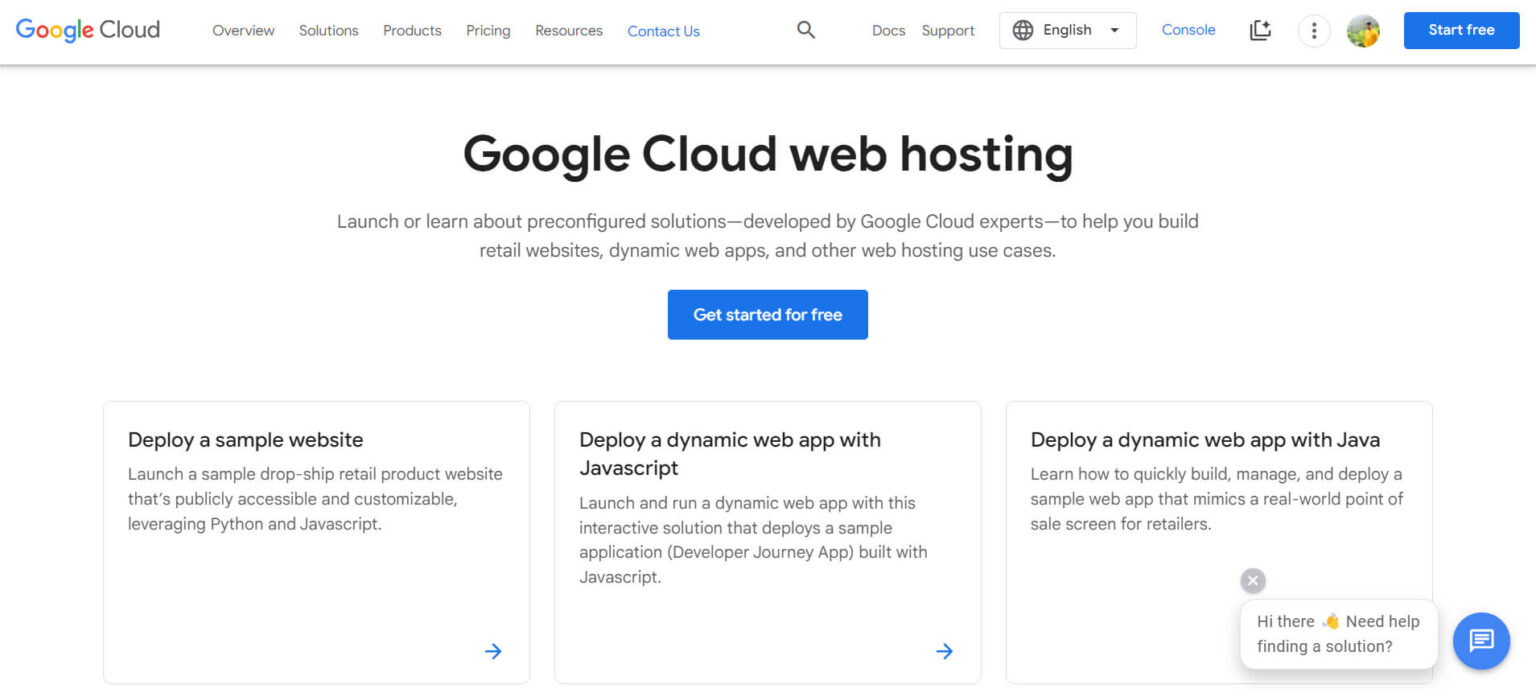Open the chat assistant bubble icon
Image resolution: width=1536 pixels, height=693 pixels.
[x=1481, y=641]
